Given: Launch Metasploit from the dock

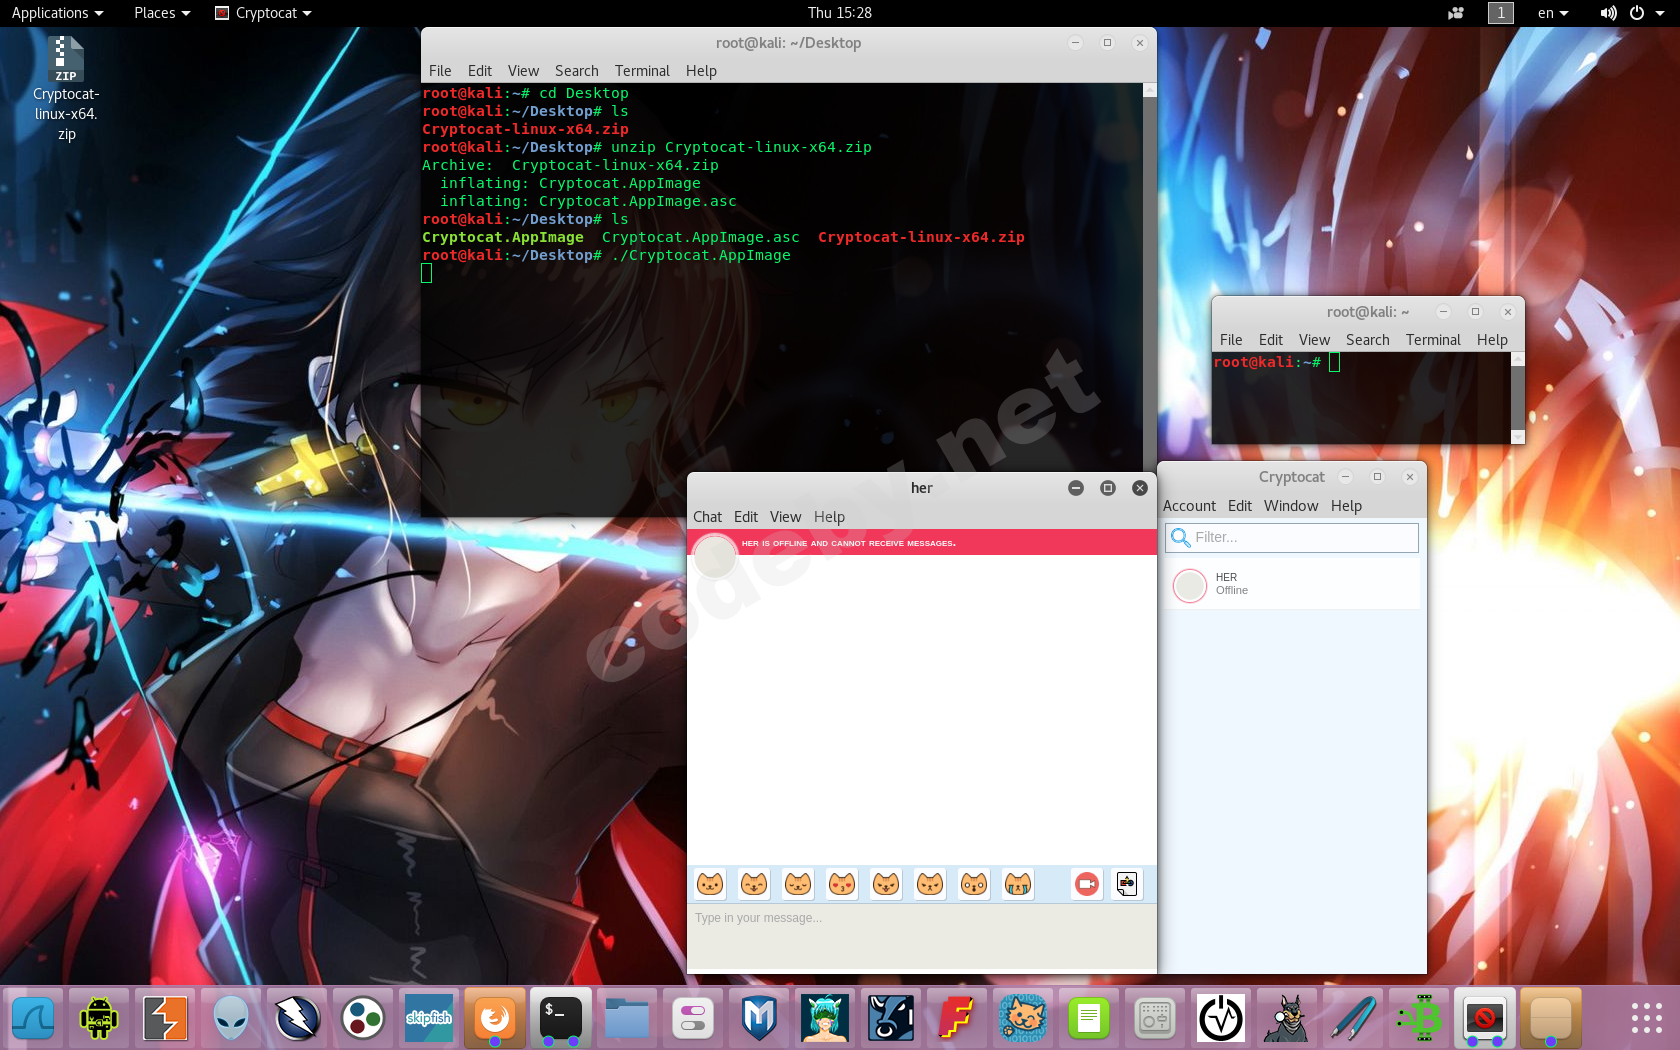Looking at the screenshot, I should click(759, 1019).
